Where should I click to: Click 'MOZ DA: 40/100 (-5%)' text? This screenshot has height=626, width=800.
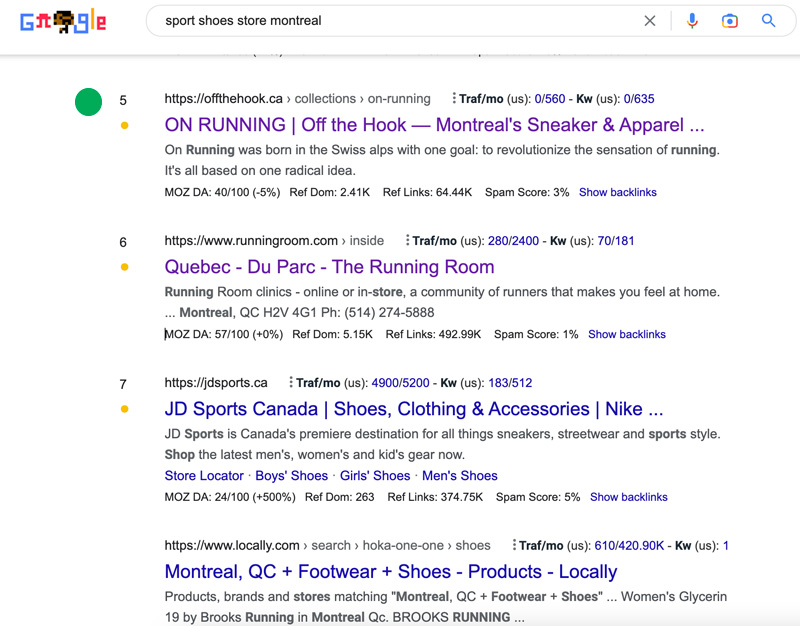[222, 192]
